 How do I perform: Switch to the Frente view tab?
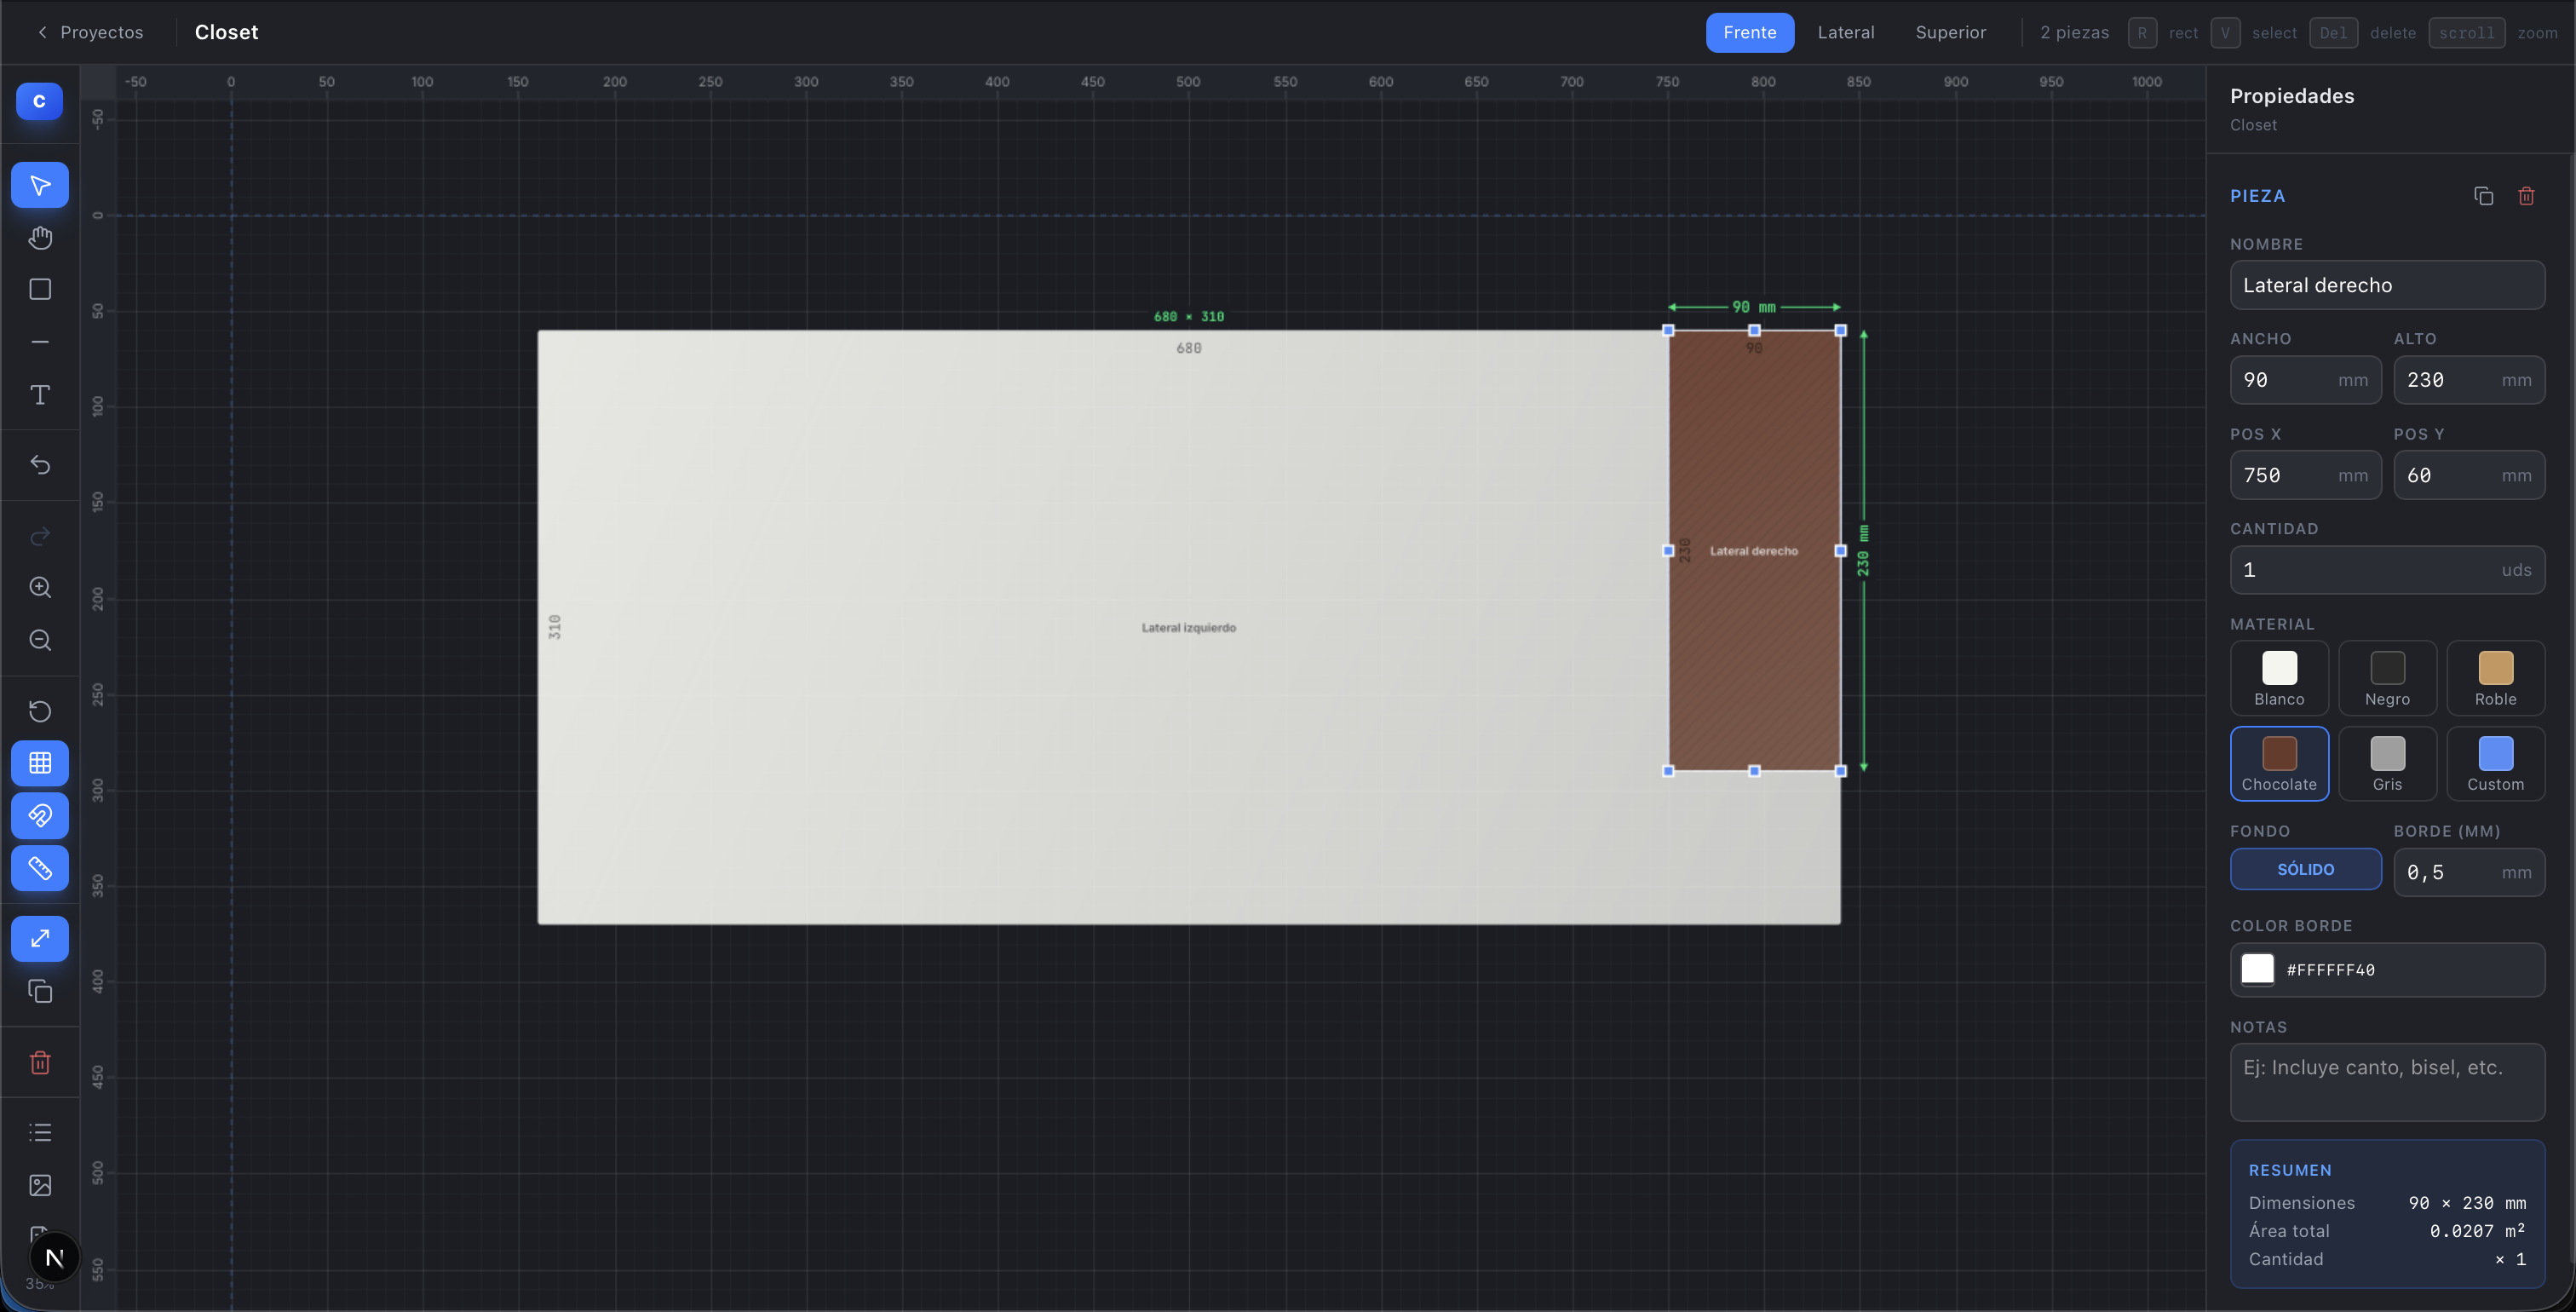coord(1749,32)
